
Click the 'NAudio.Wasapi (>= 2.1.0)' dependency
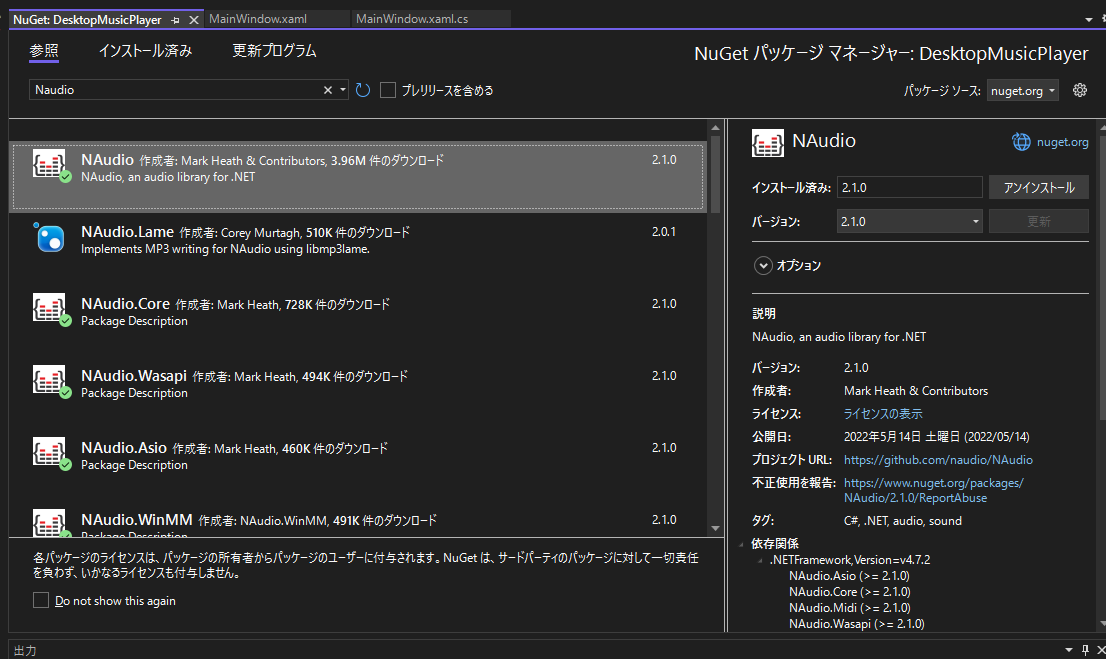coord(857,624)
